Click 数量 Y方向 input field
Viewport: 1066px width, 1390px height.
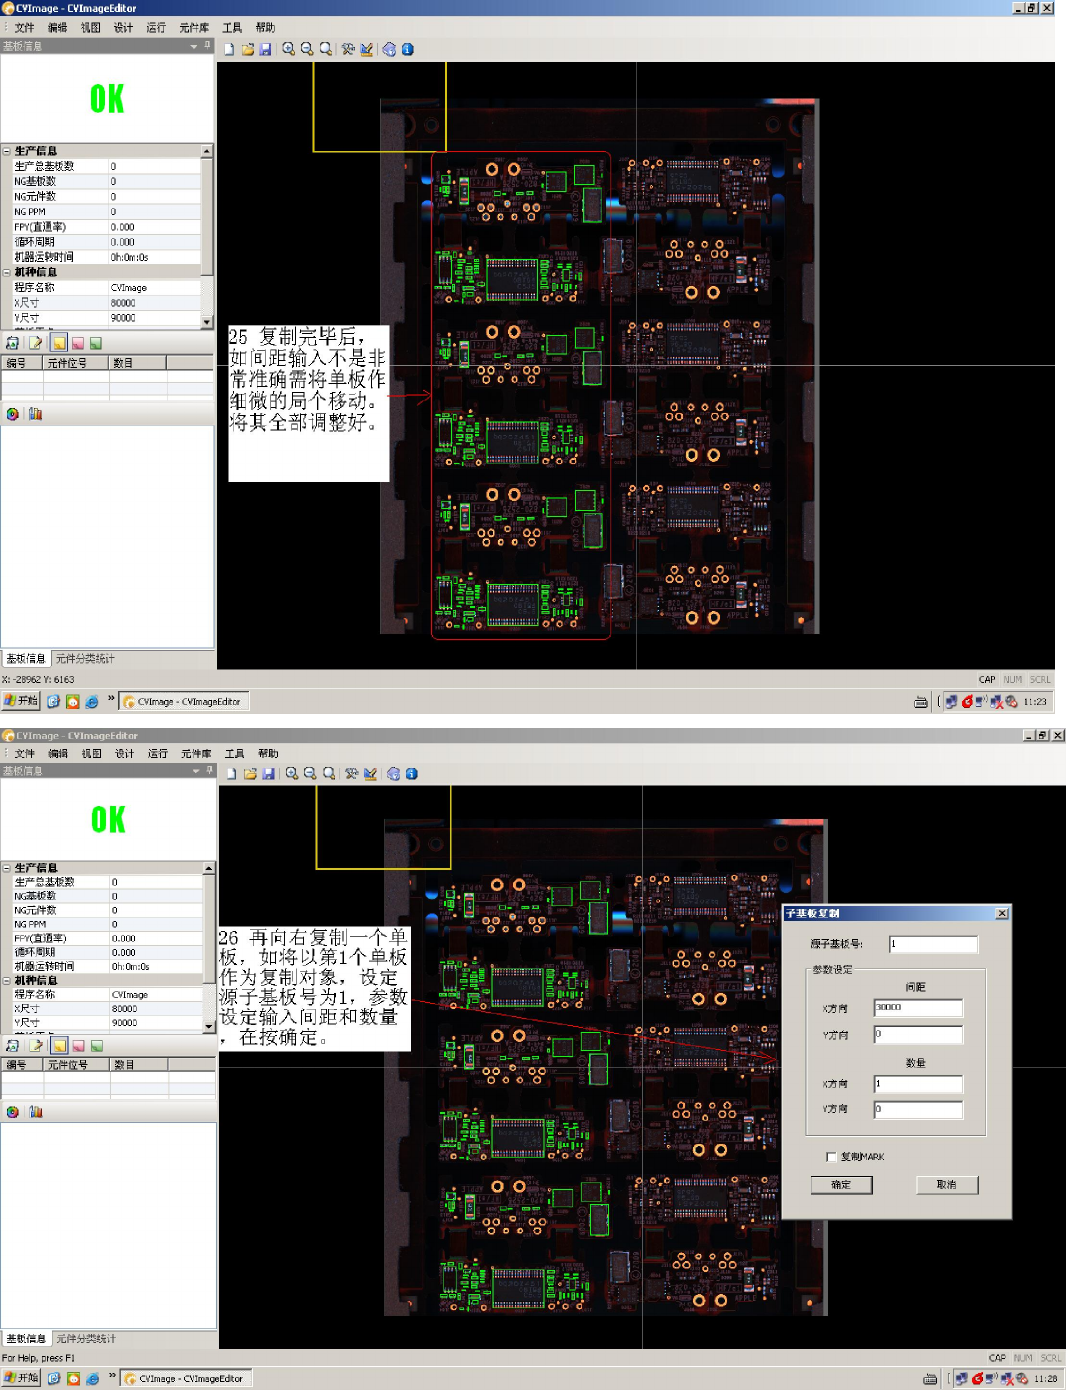pyautogui.click(x=918, y=1109)
